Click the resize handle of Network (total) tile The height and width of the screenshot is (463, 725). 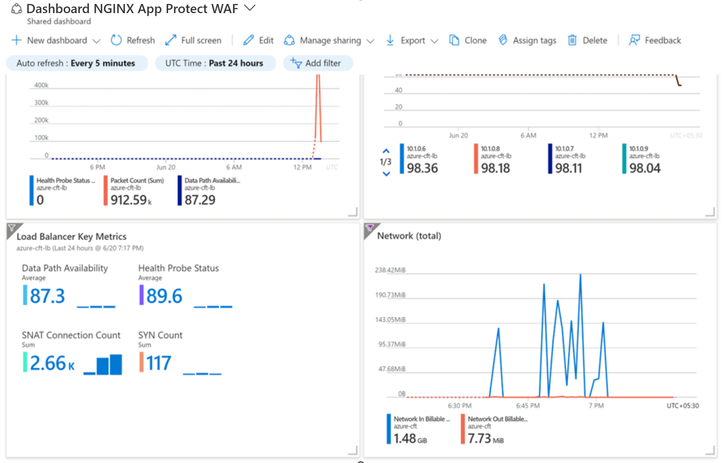click(710, 450)
